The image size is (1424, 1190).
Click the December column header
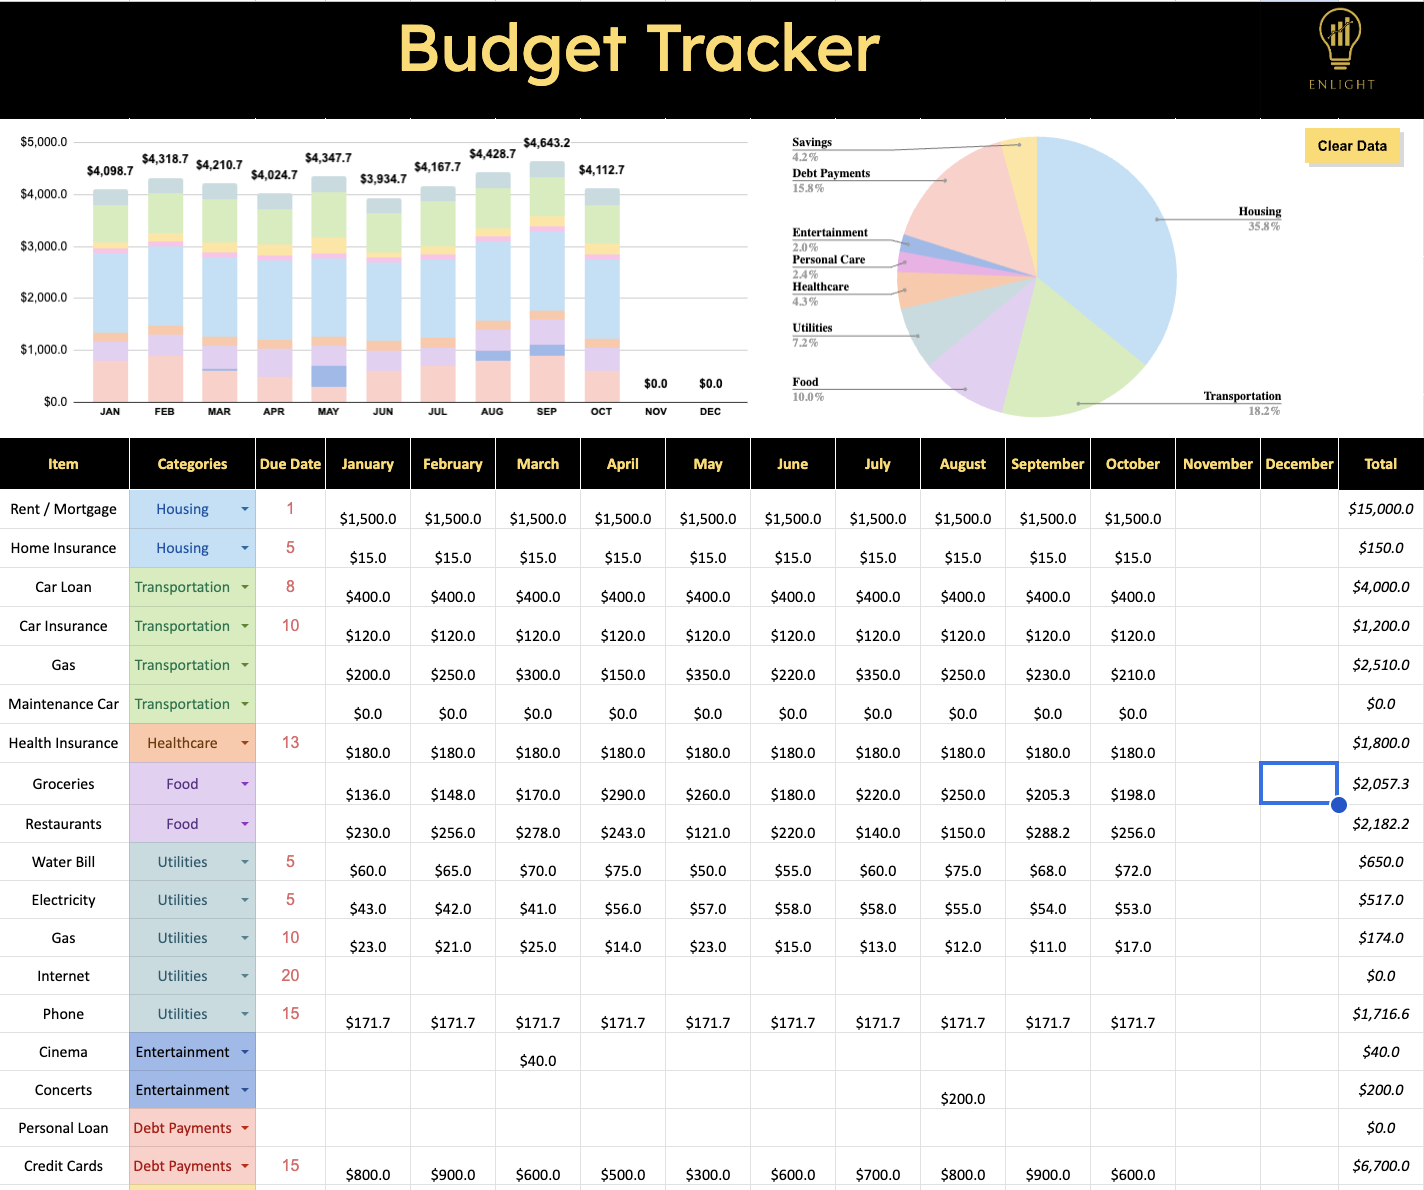click(1299, 464)
